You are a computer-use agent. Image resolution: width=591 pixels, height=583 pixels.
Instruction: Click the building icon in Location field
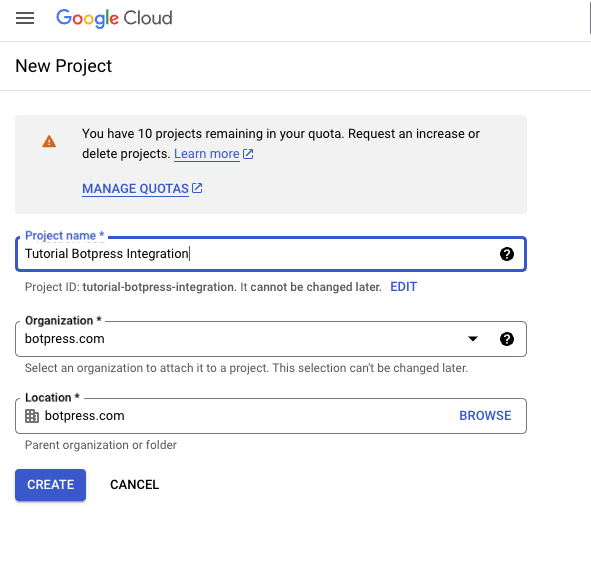click(32, 416)
